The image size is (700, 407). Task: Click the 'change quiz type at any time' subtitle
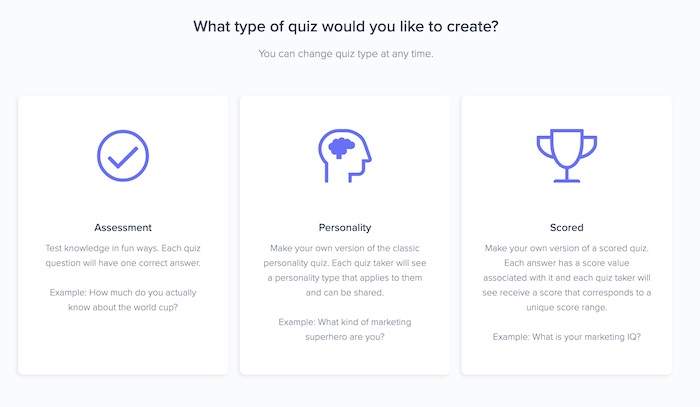pyautogui.click(x=346, y=54)
